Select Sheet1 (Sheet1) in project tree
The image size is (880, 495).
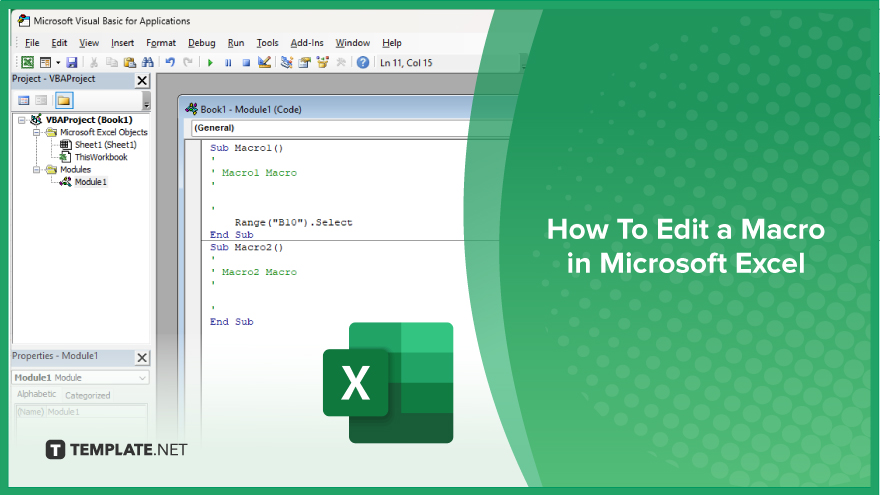(x=106, y=145)
